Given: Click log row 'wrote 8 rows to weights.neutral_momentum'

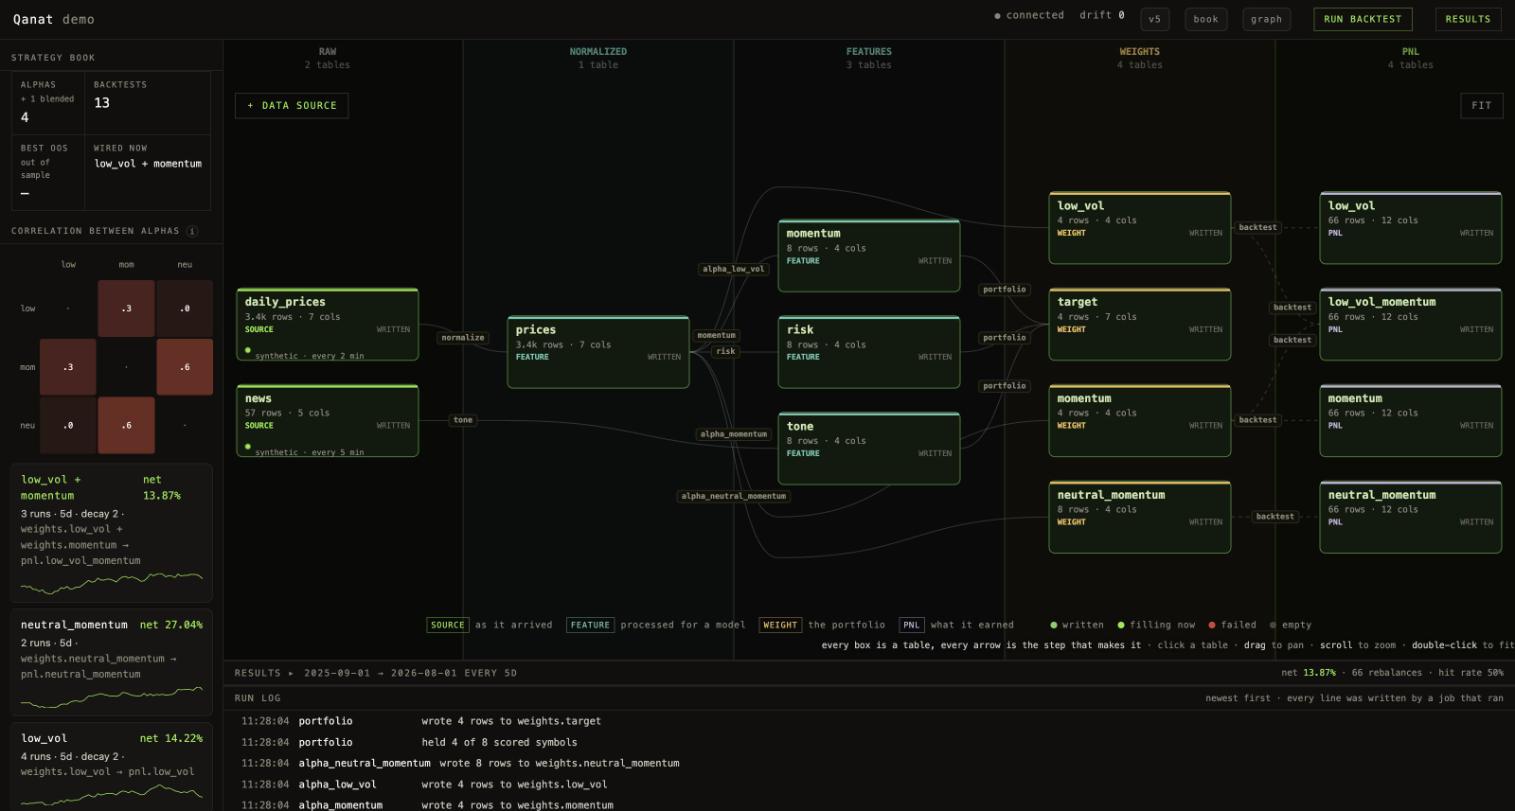Looking at the screenshot, I should 869,763.
